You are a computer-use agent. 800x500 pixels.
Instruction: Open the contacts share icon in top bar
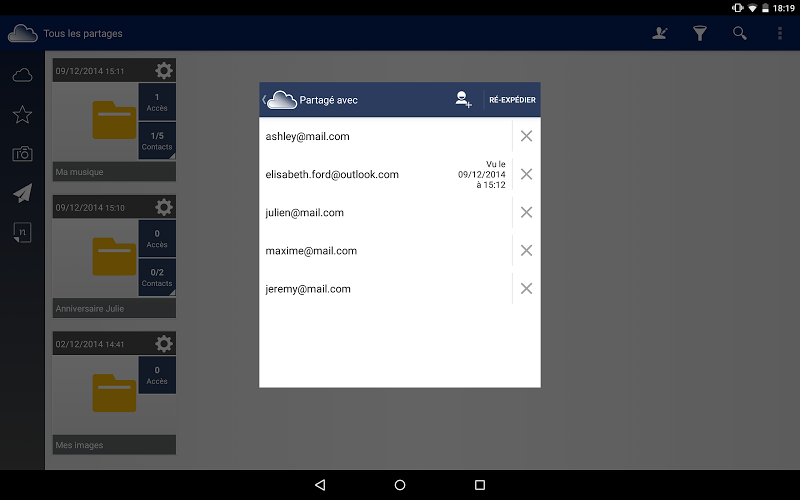tap(660, 34)
